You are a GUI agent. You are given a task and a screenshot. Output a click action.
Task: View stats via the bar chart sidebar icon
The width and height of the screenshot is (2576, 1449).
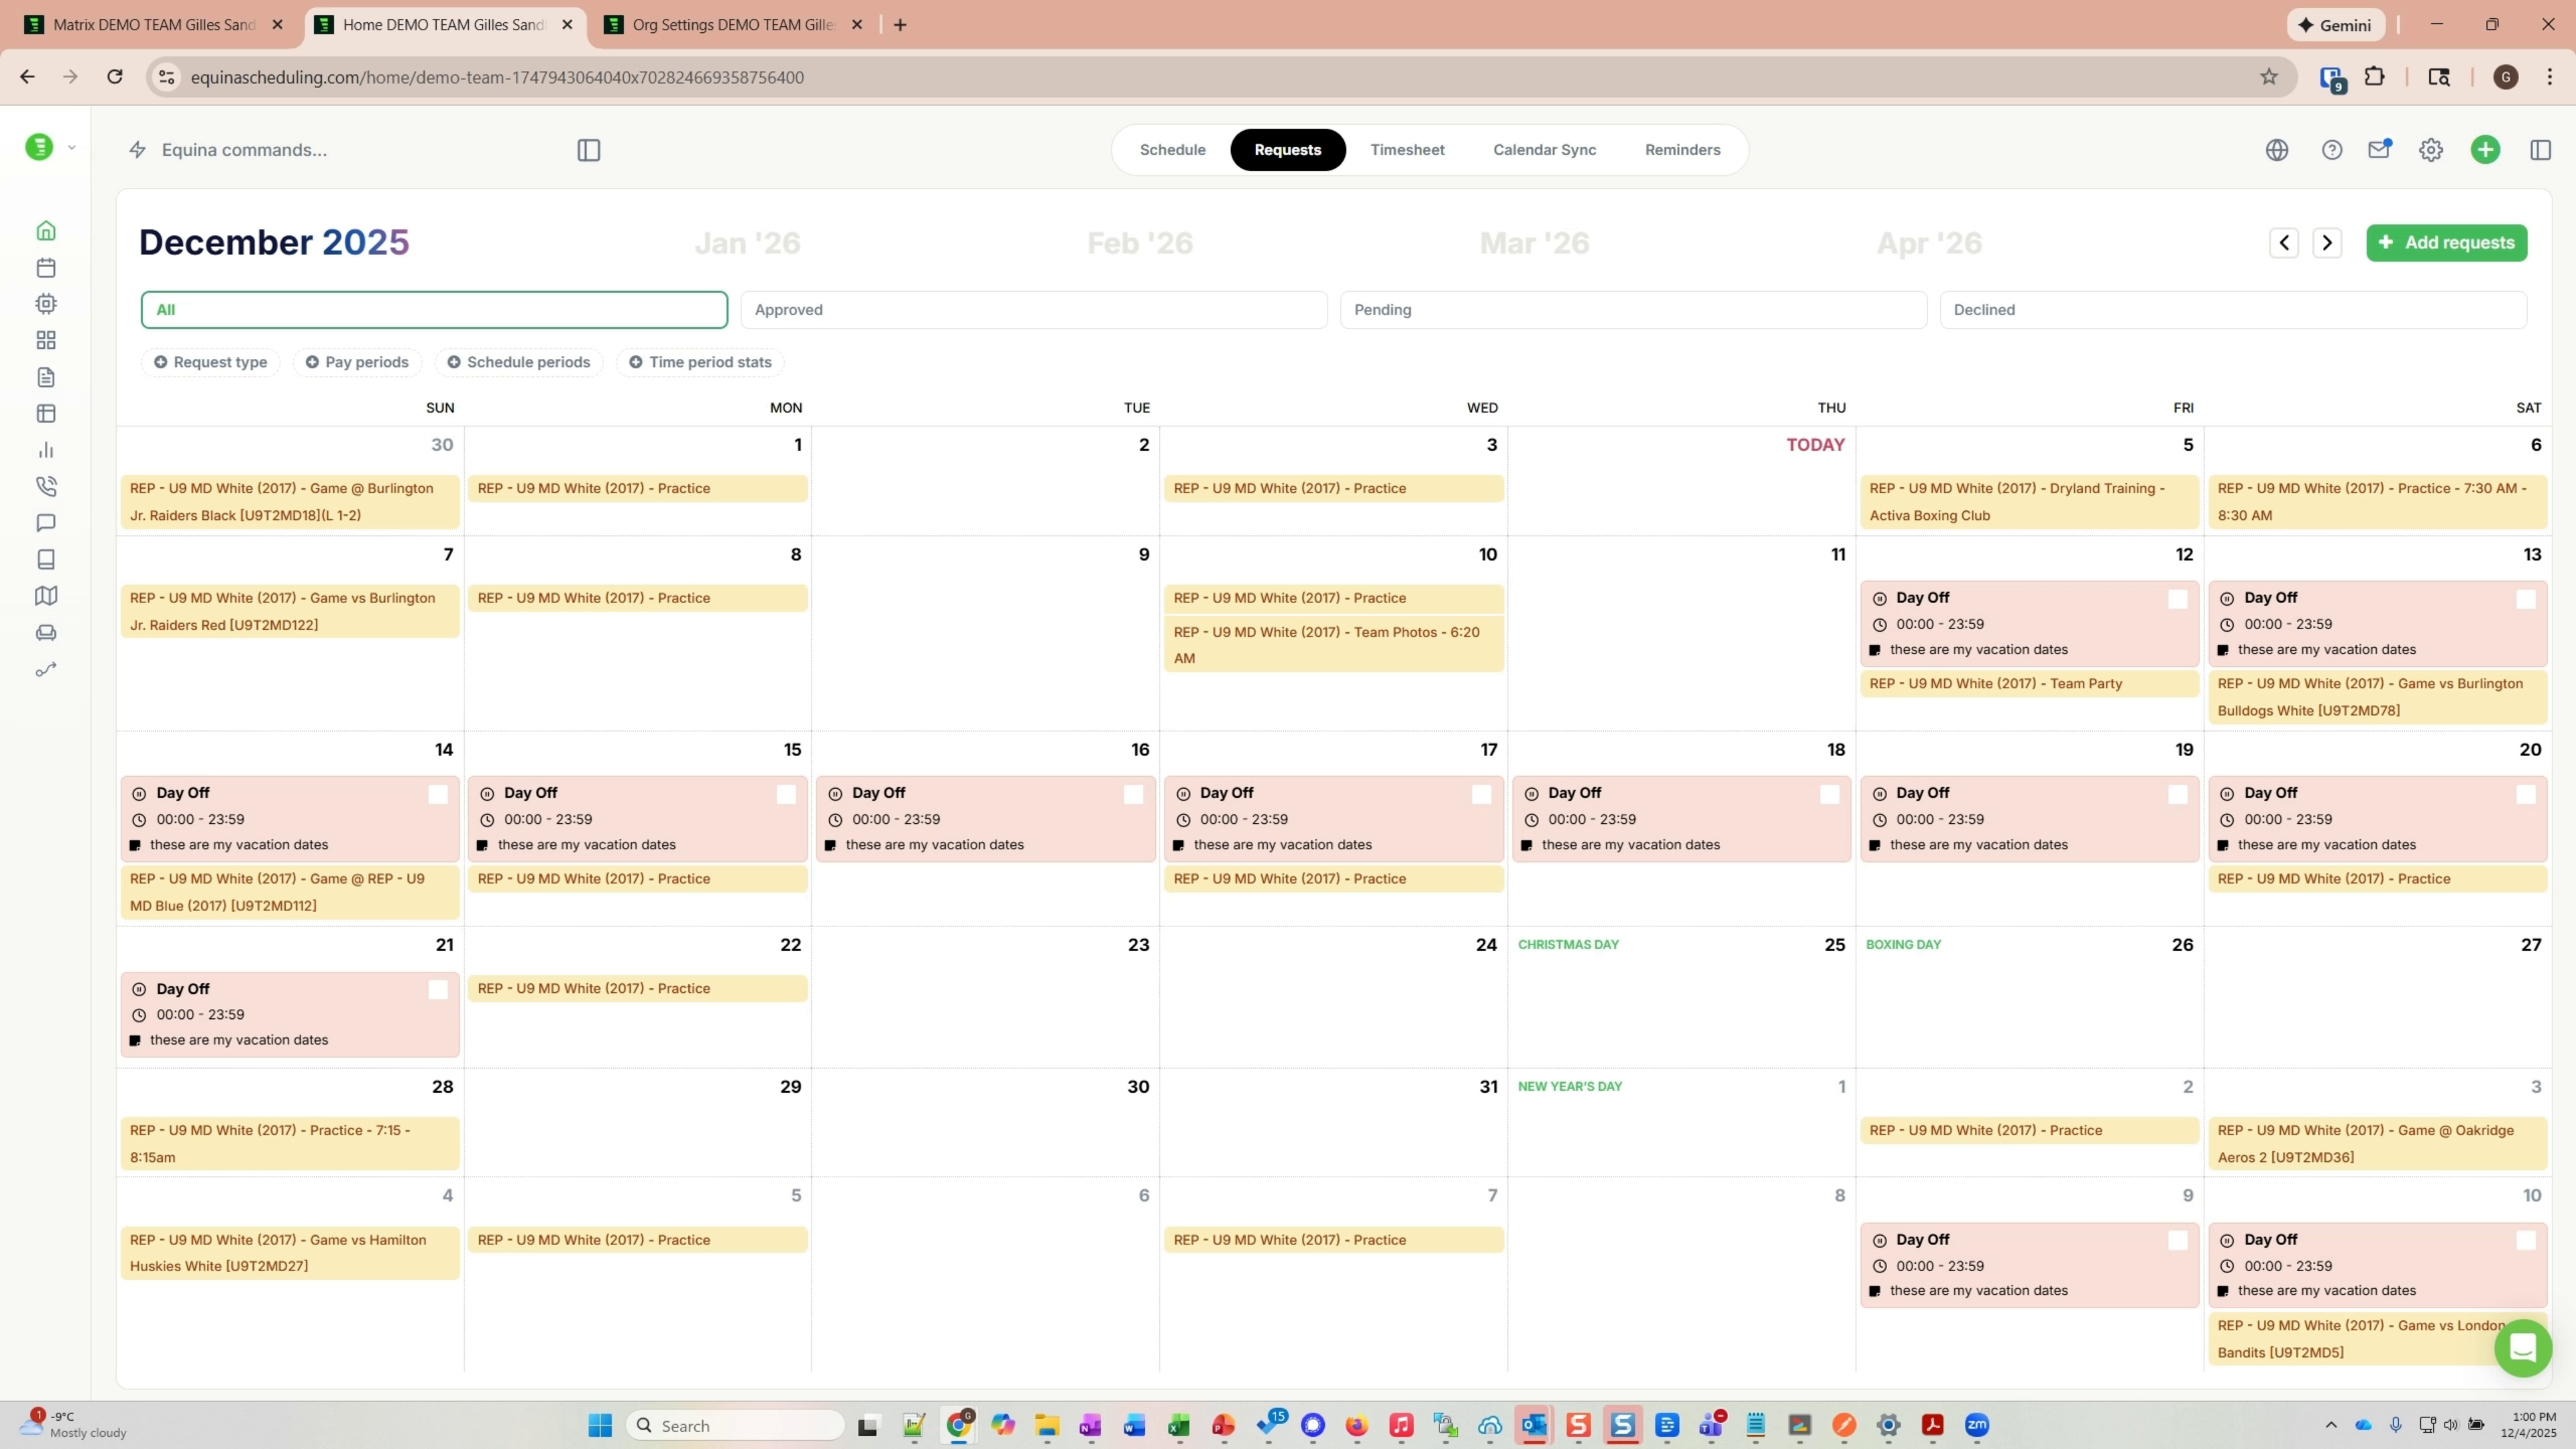point(46,450)
